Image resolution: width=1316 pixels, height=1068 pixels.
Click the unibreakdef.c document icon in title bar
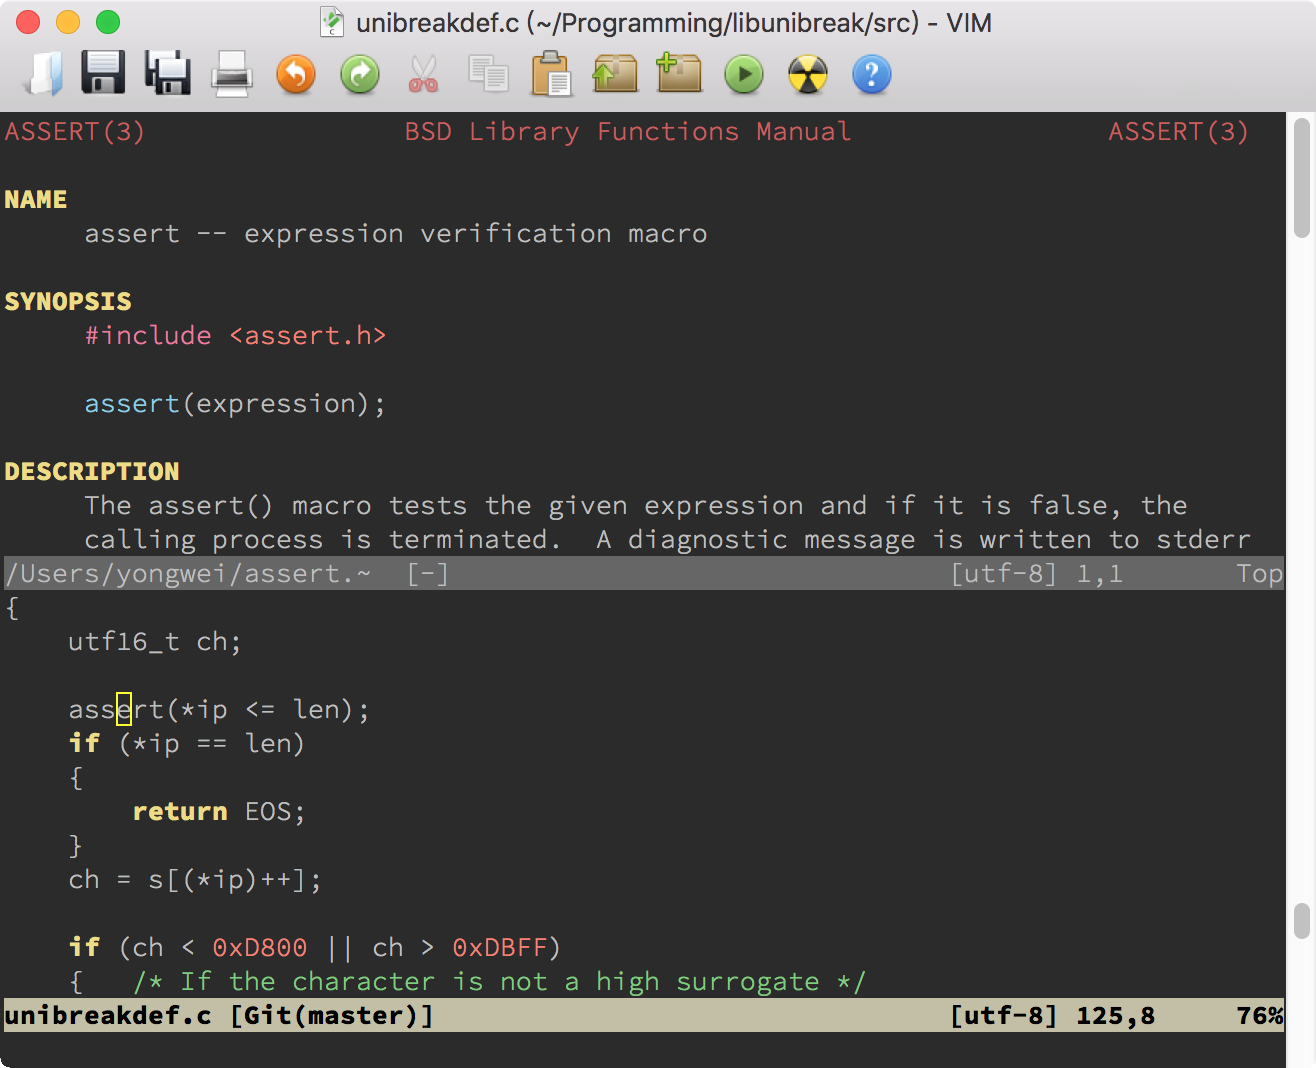332,22
